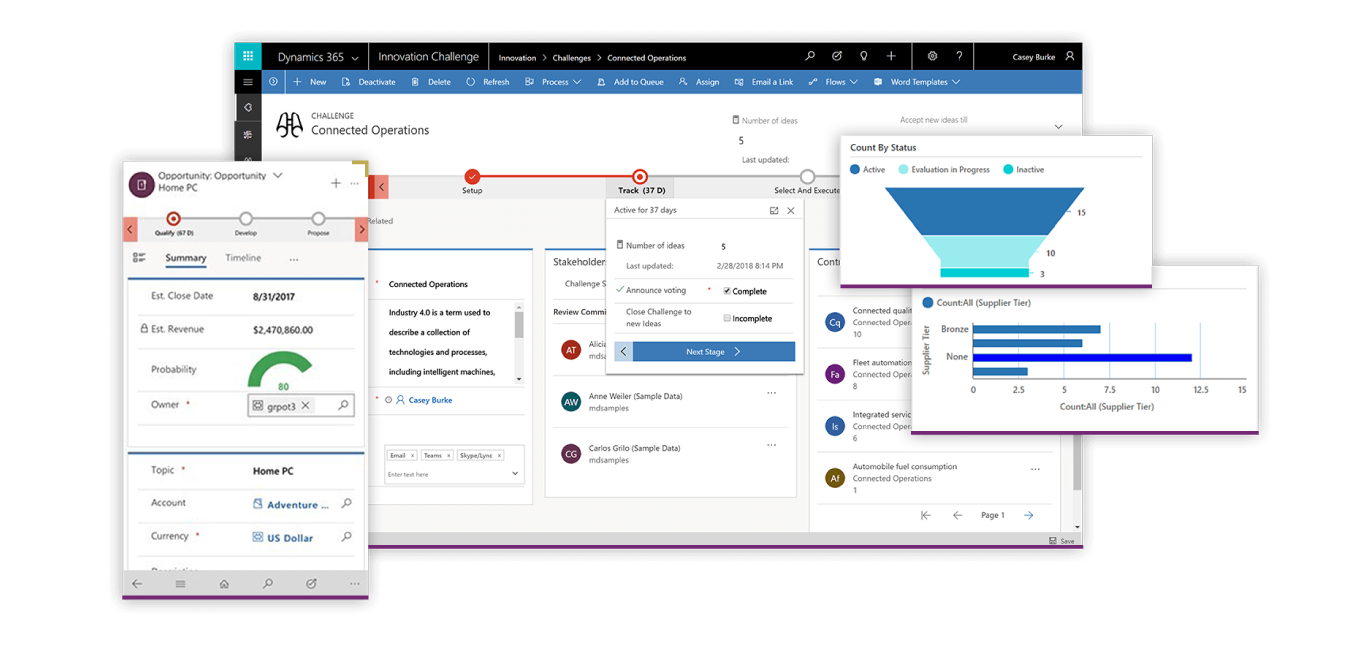Viewport: 1366px width, 646px height.
Task: Click the Active legend color swatch
Action: tap(855, 170)
